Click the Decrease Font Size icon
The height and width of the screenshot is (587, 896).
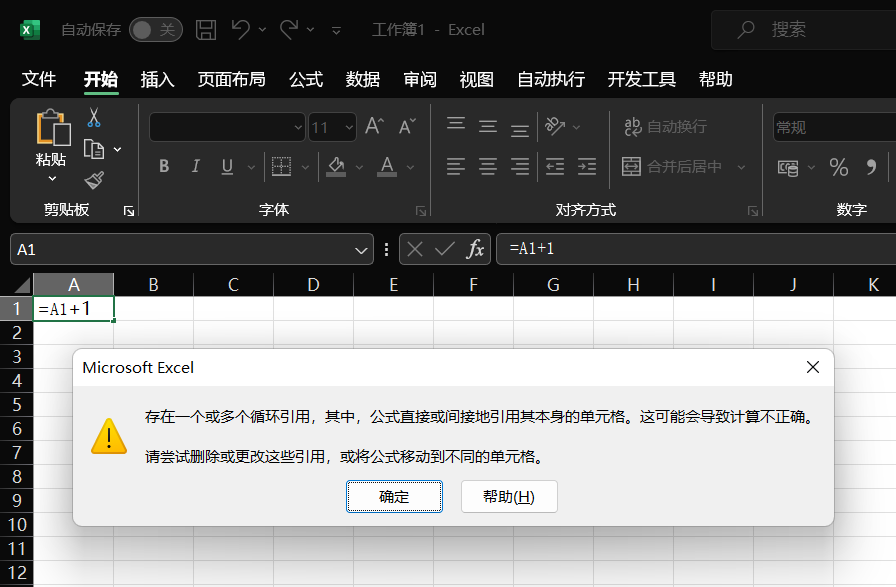tap(407, 126)
